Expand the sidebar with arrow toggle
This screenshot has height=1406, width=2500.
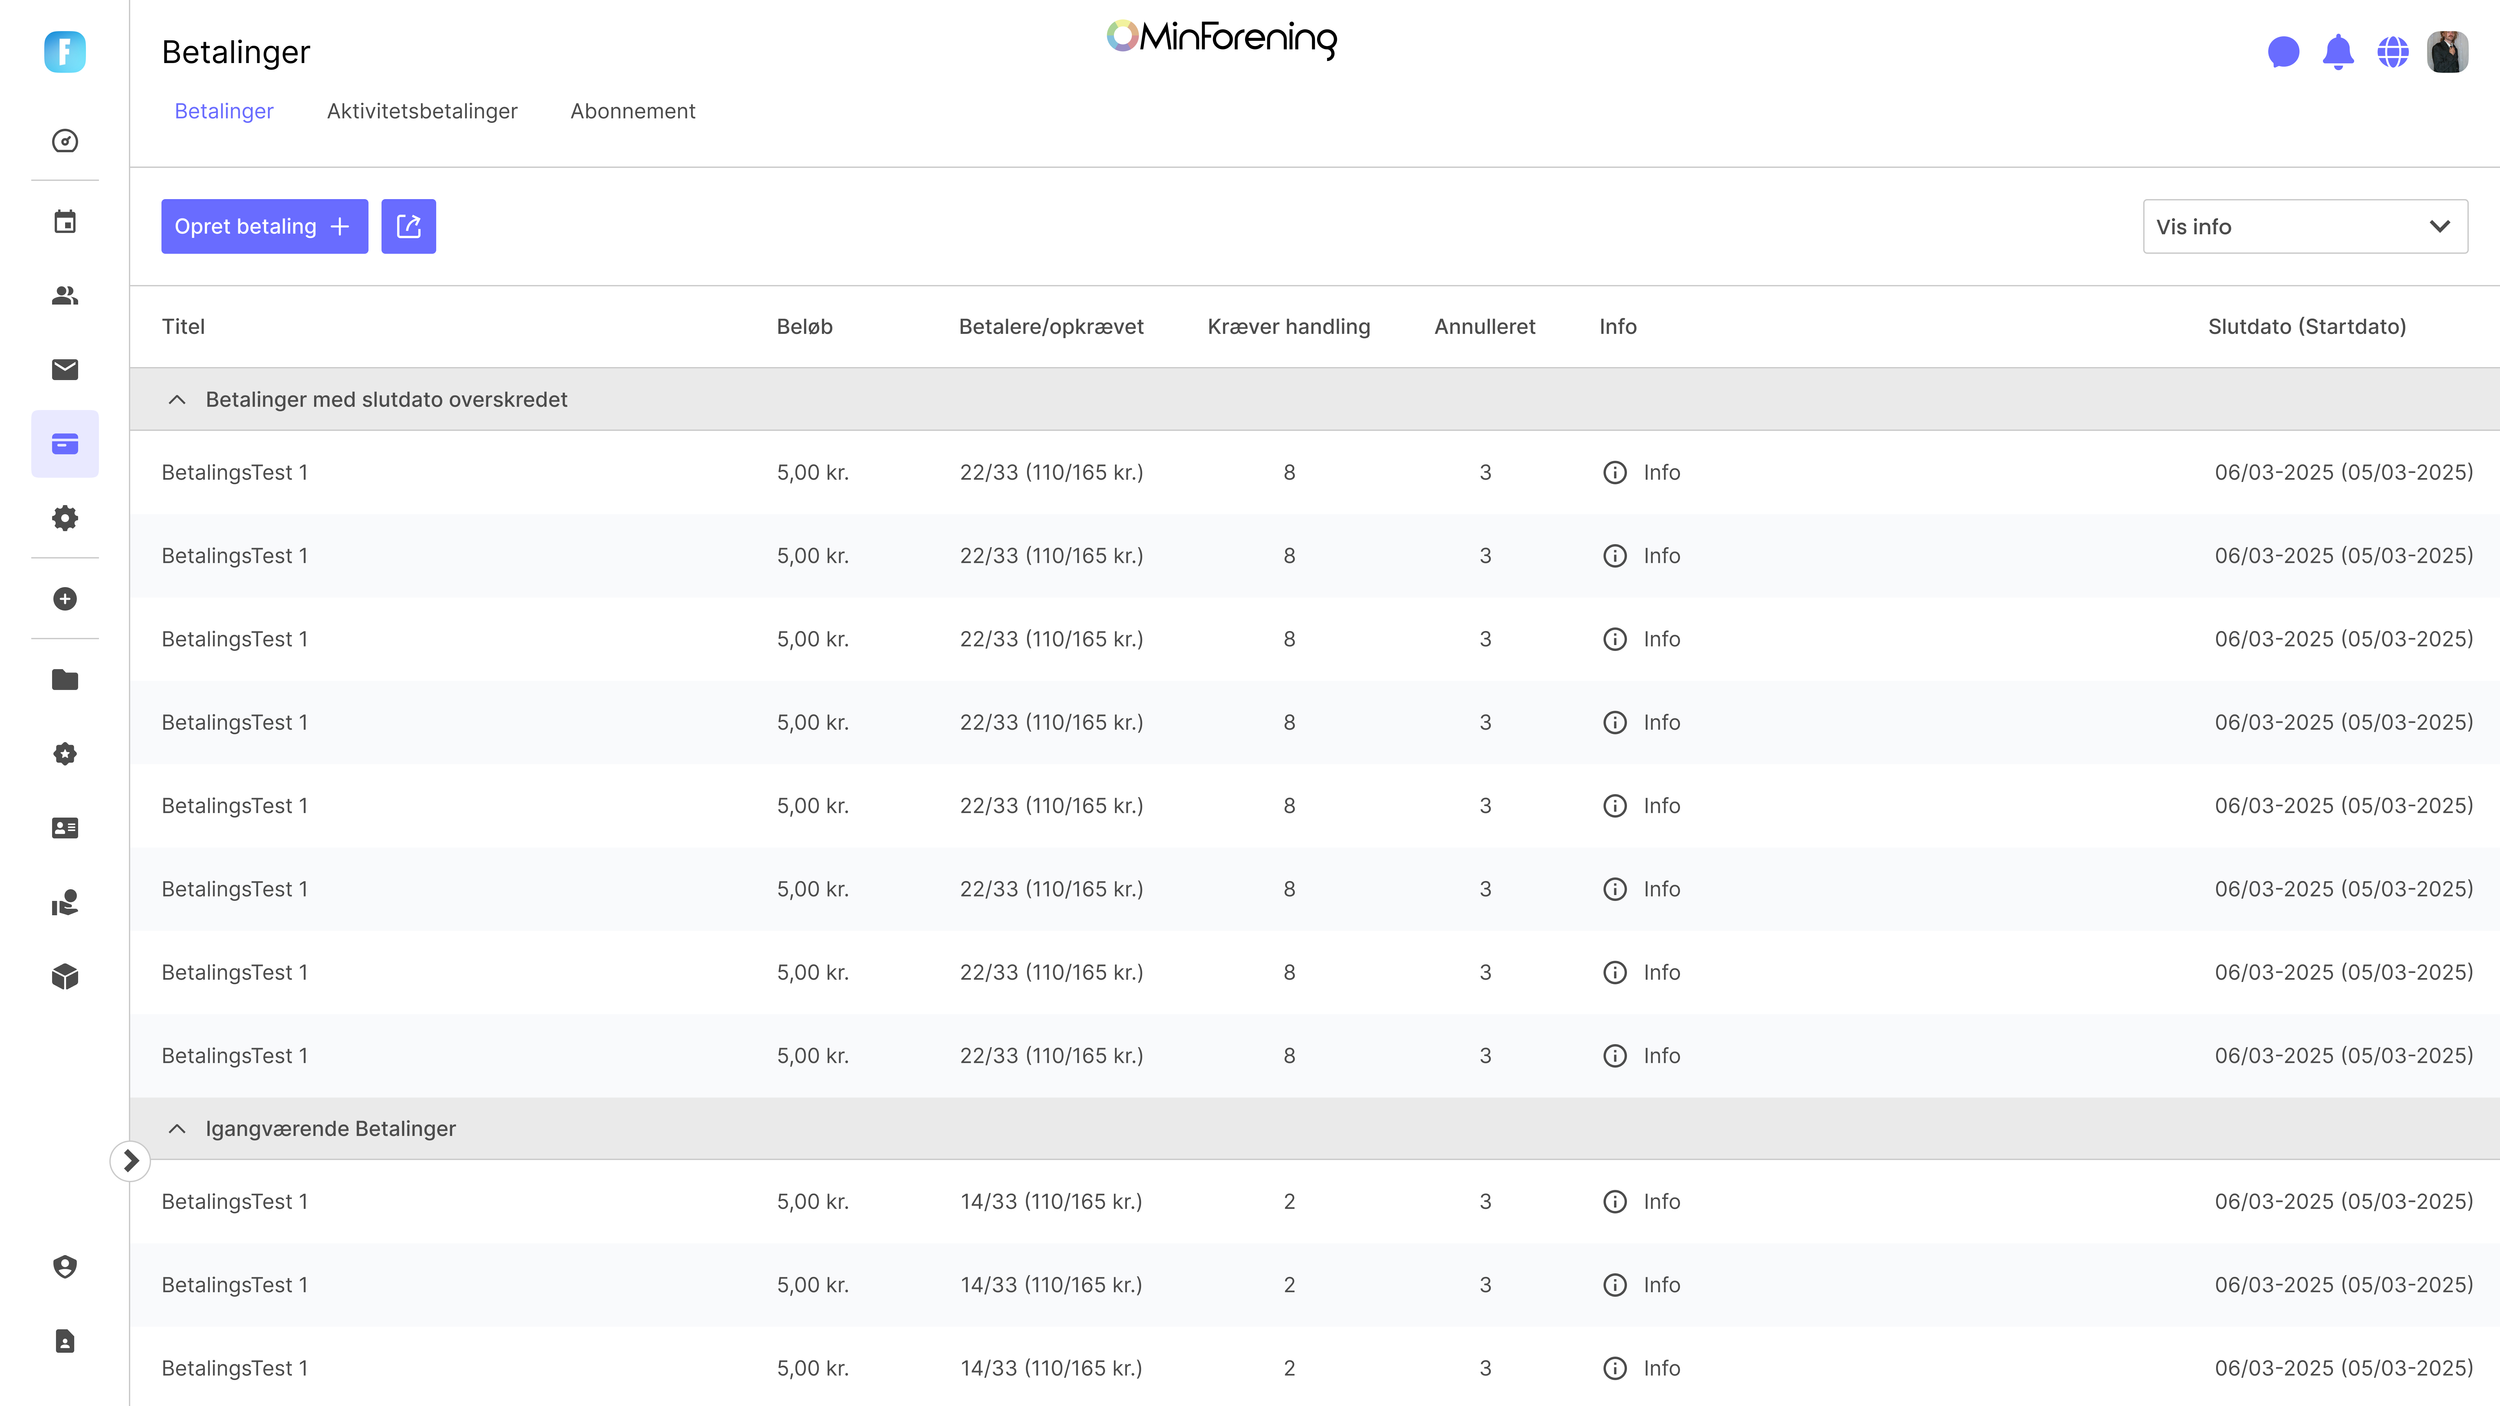coord(130,1161)
